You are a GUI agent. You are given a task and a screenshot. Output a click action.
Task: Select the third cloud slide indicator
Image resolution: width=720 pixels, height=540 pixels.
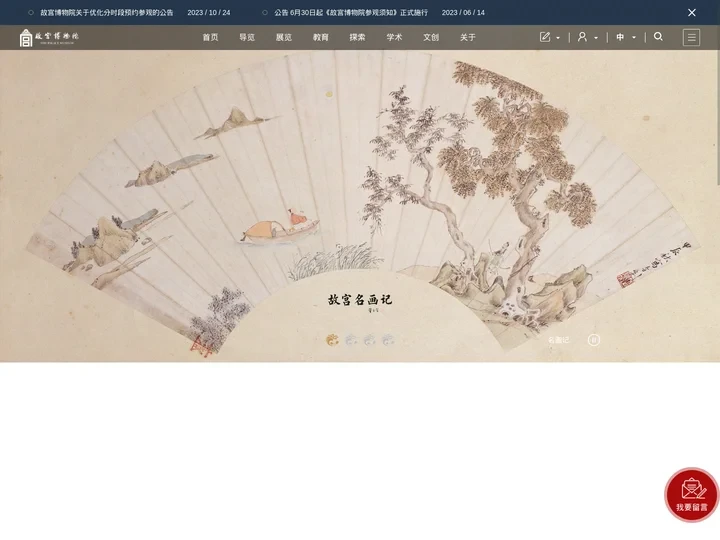pyautogui.click(x=370, y=340)
